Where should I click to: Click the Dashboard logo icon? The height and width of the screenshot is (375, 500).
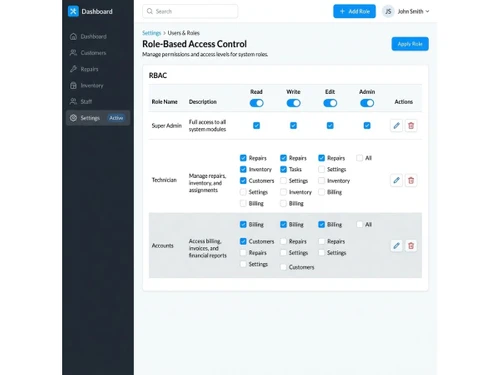(x=73, y=11)
